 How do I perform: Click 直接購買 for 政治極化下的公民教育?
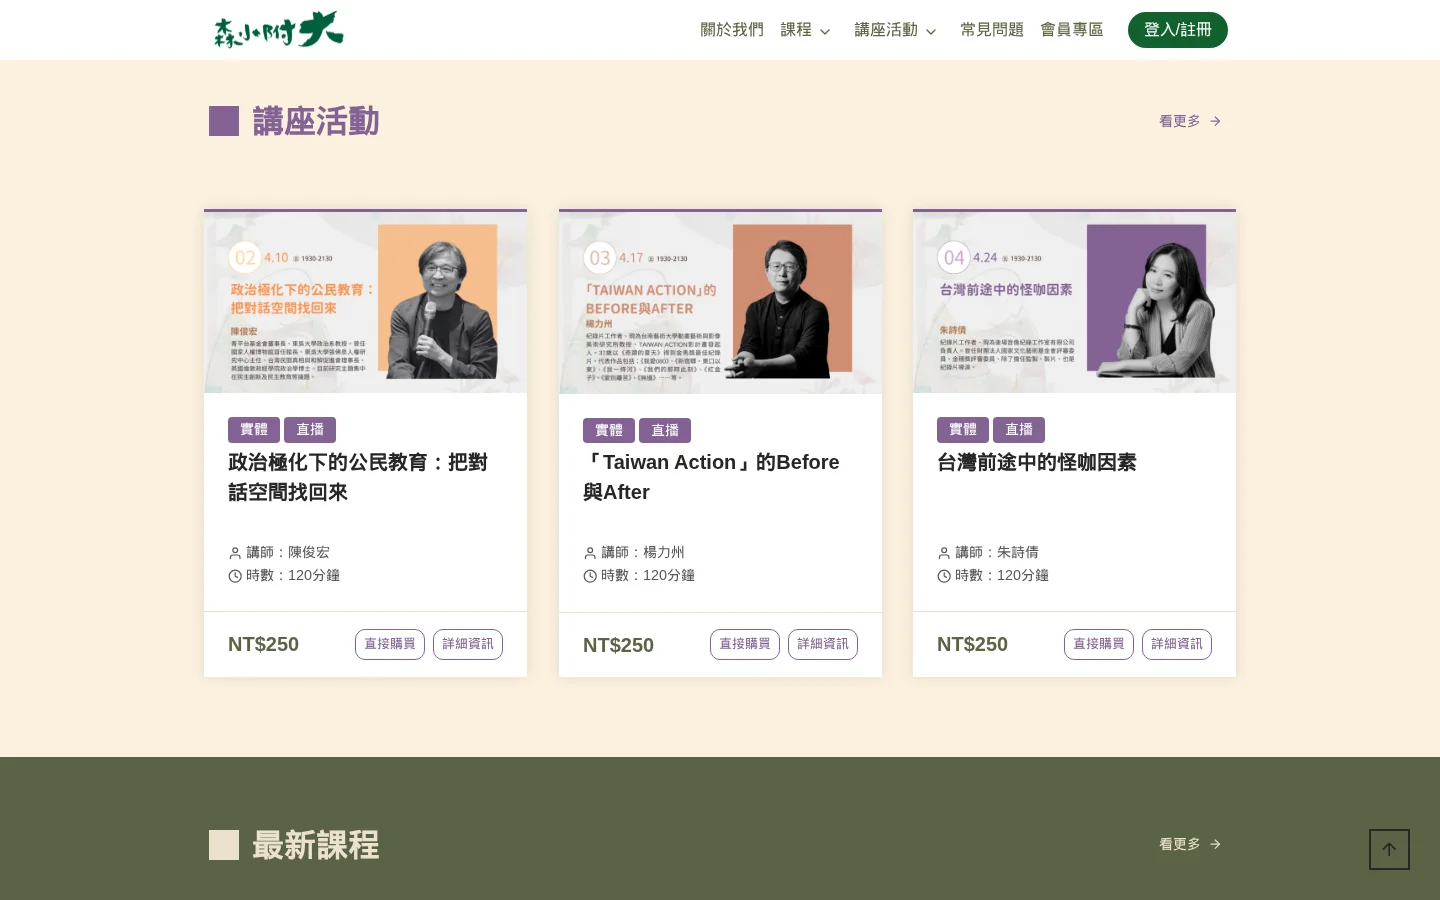tap(390, 644)
